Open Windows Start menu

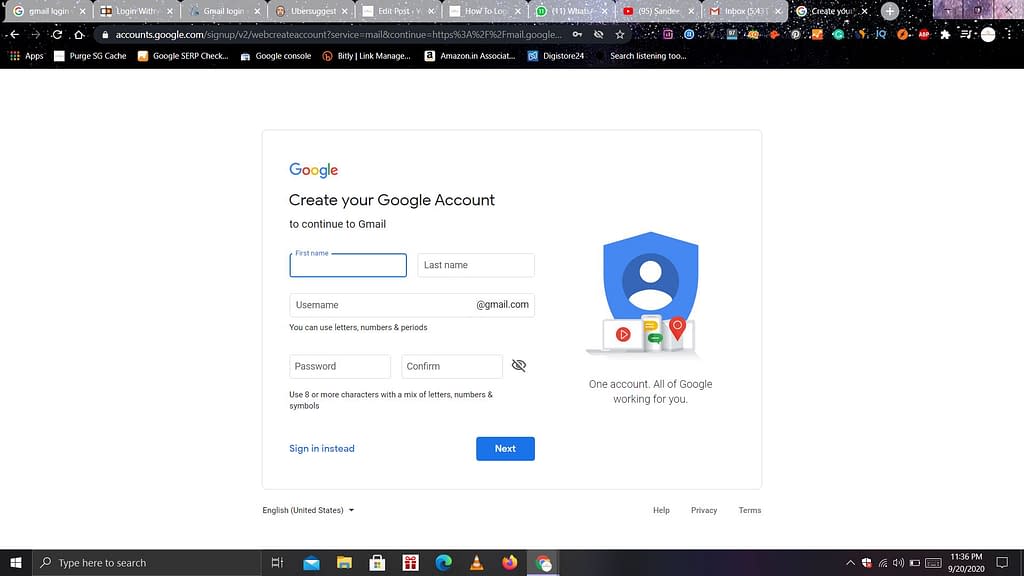click(x=16, y=562)
